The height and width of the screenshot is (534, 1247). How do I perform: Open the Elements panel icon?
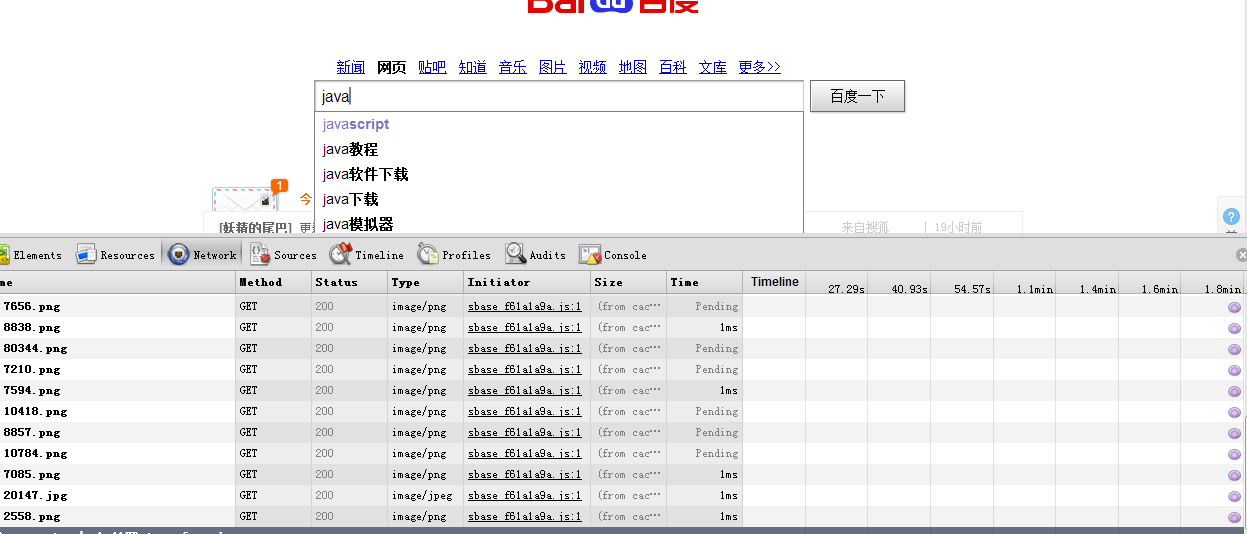pyautogui.click(x=4, y=254)
